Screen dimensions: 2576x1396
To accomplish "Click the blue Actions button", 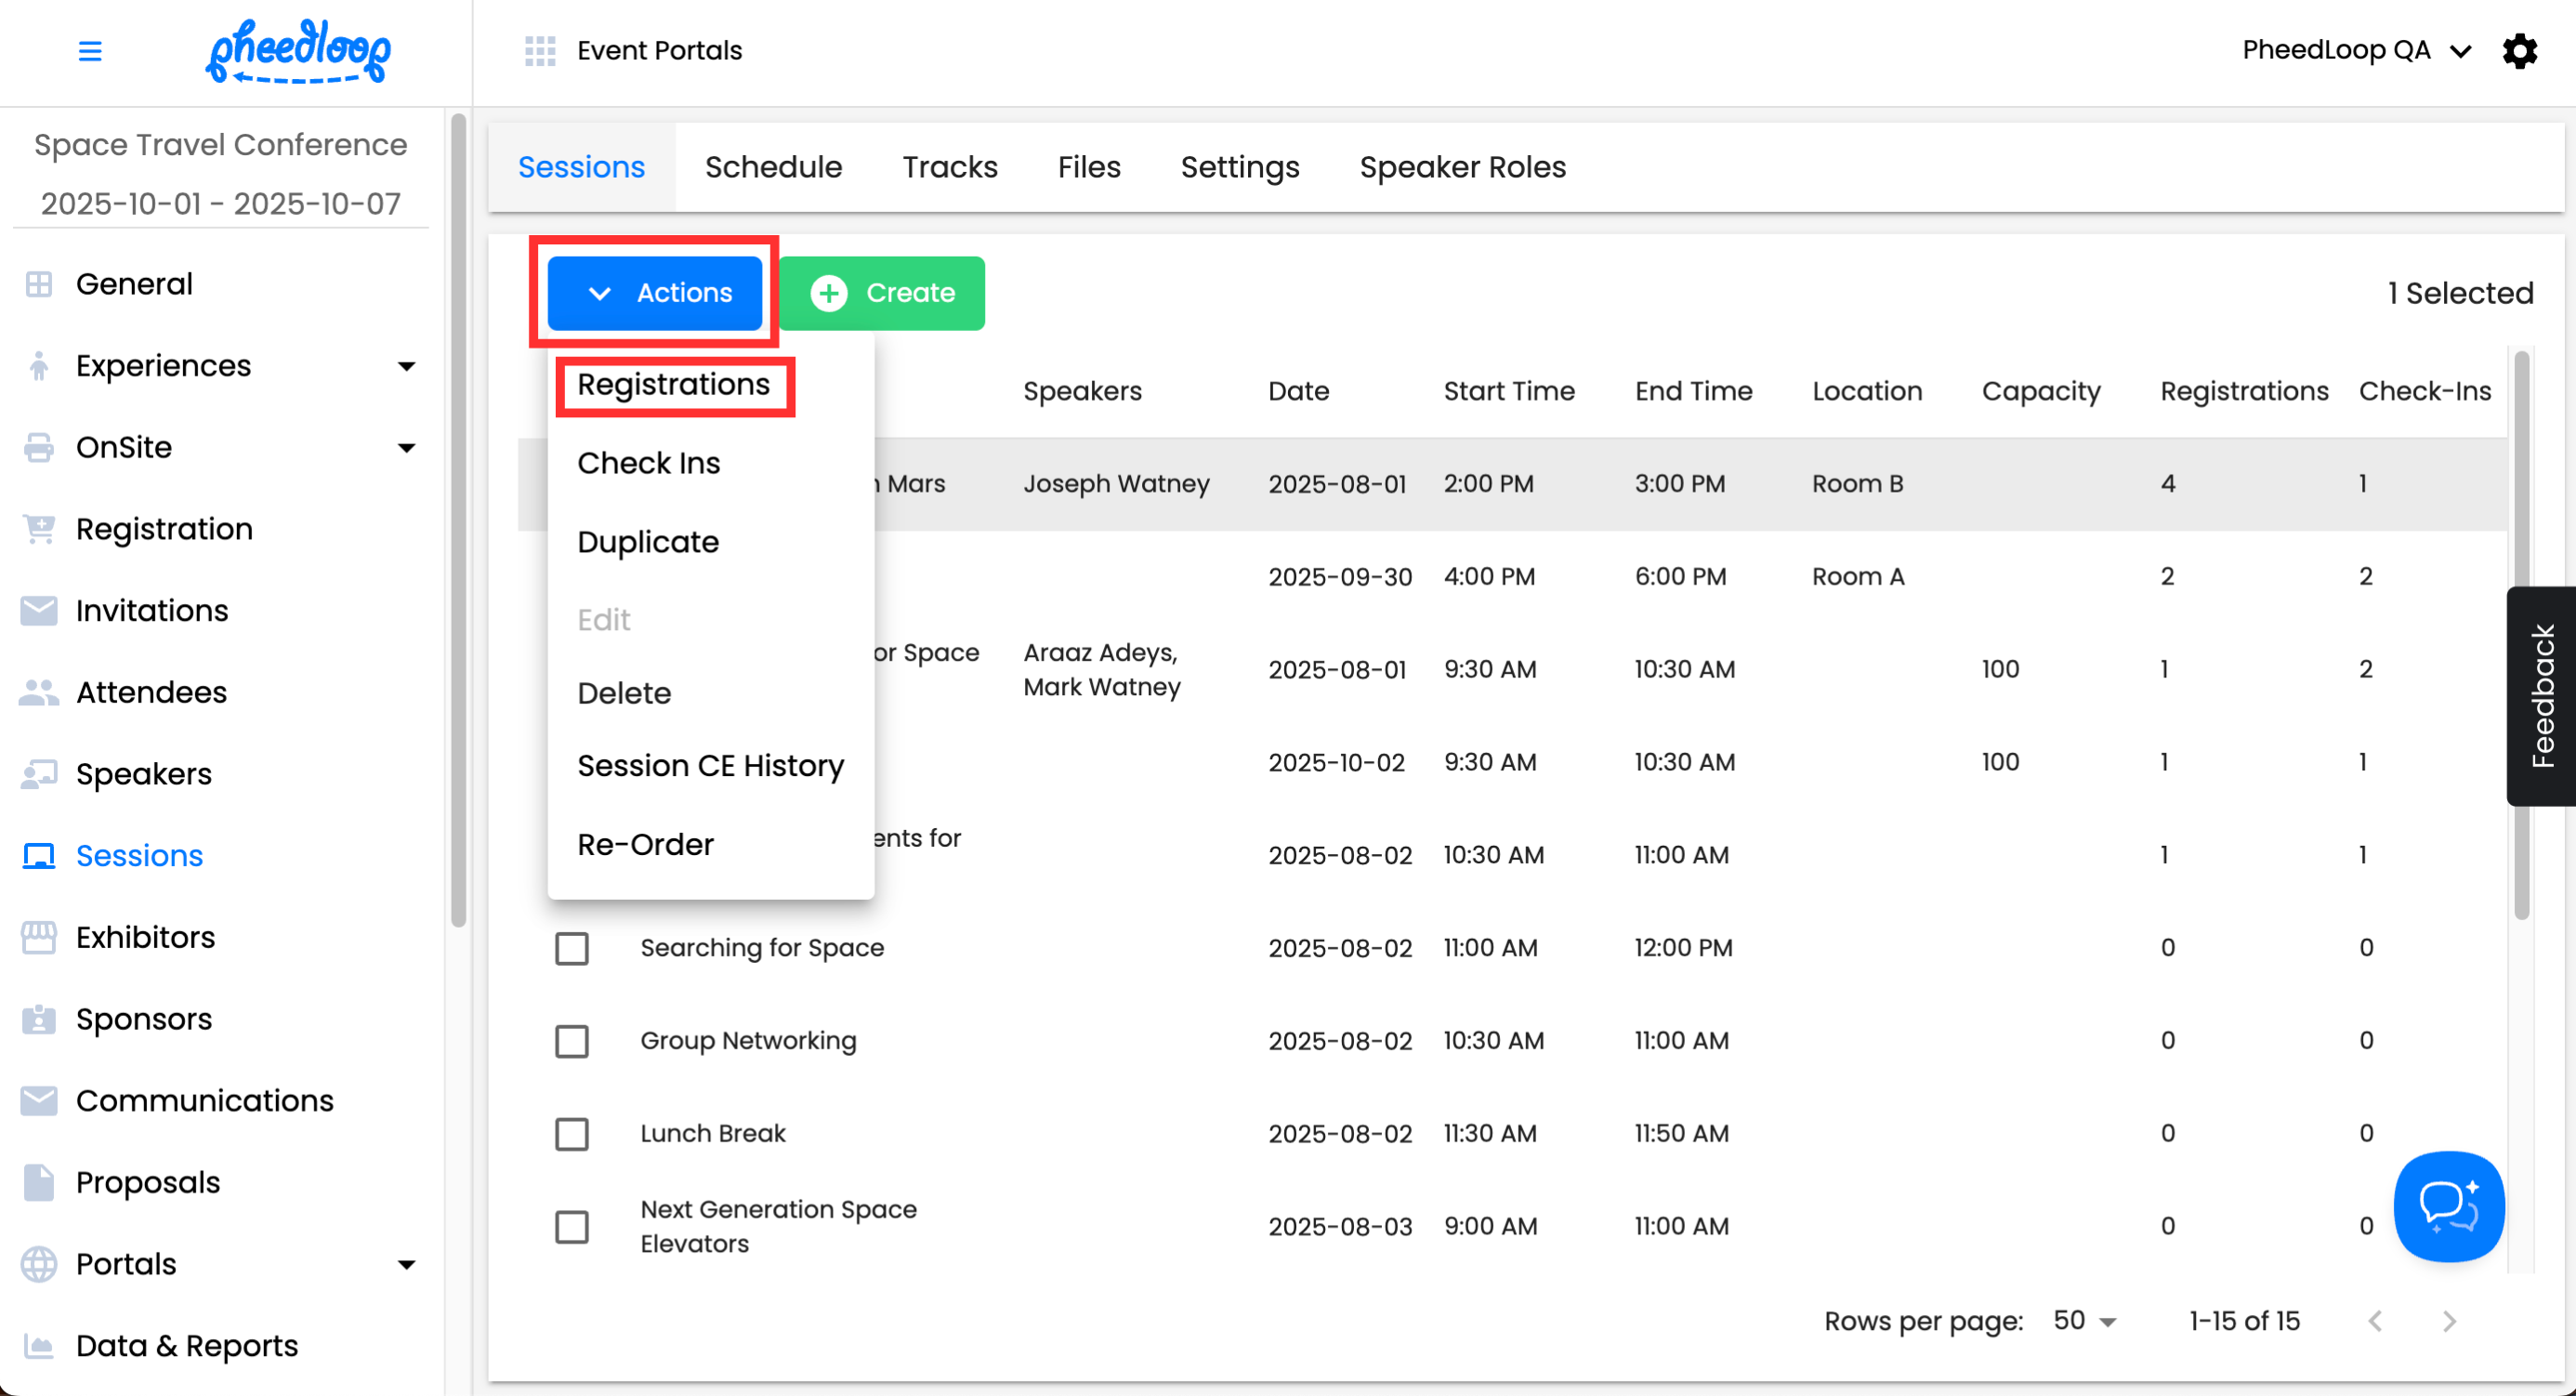I will pos(655,293).
